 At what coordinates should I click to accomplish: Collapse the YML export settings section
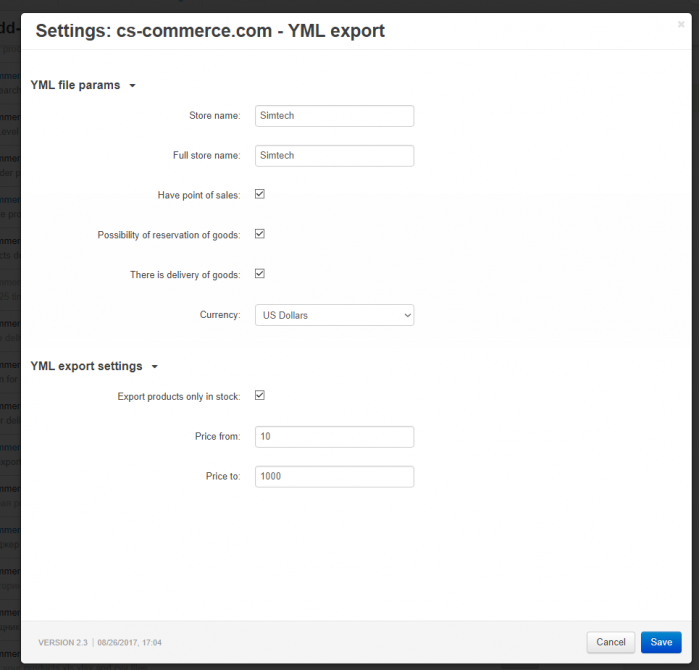[94, 366]
